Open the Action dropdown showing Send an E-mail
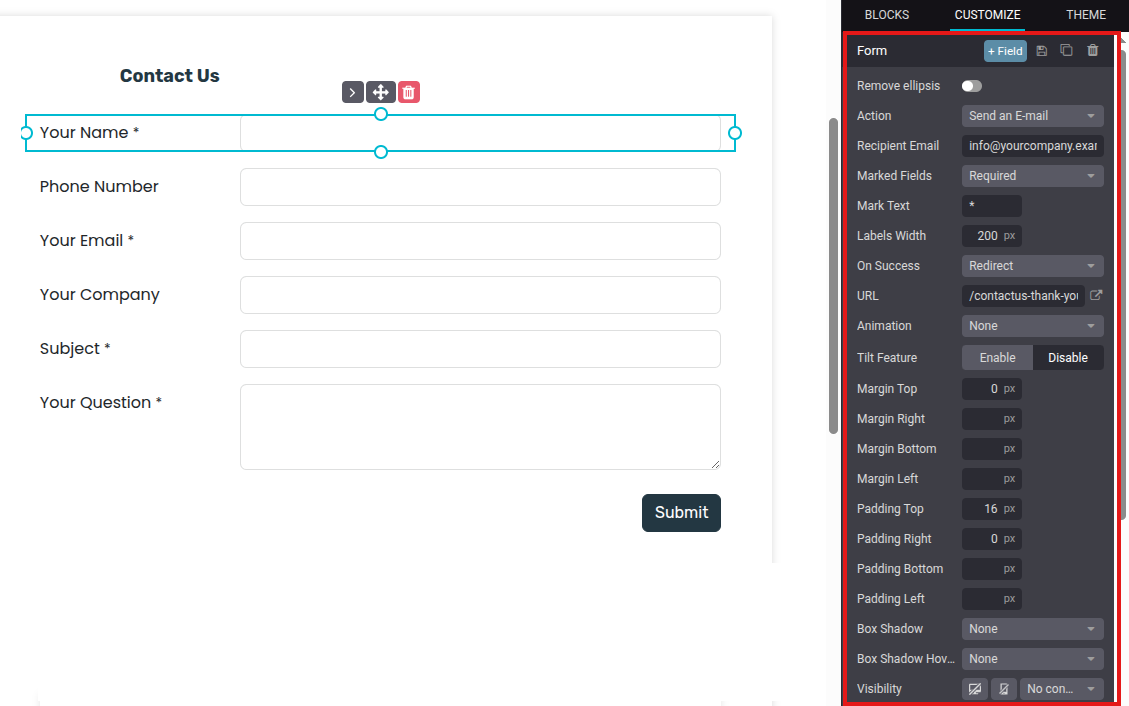 (x=1032, y=116)
